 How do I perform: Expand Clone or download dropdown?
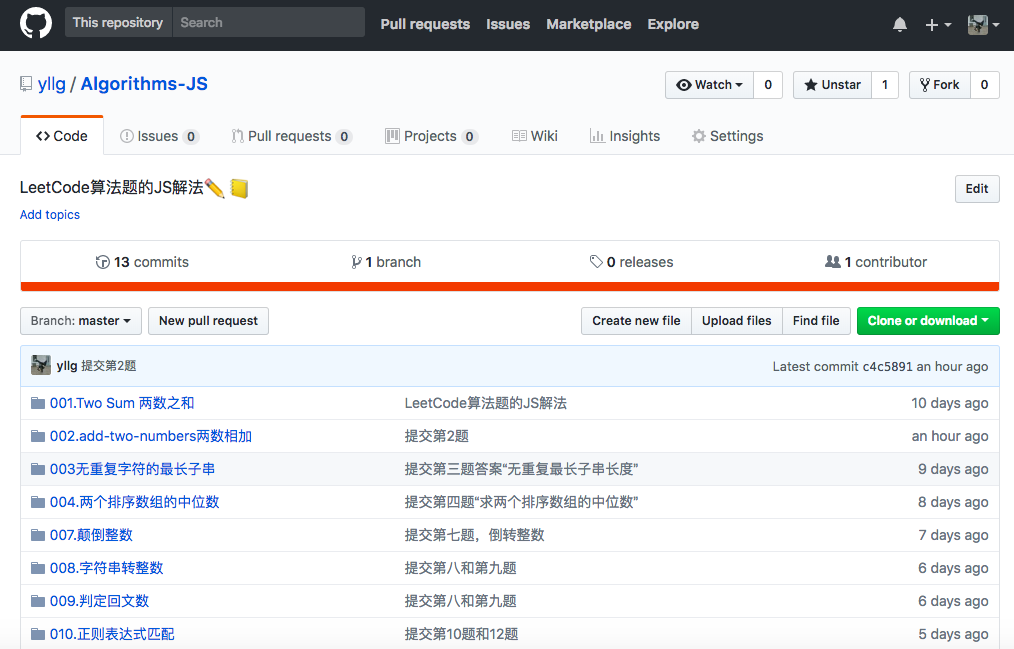(x=928, y=321)
